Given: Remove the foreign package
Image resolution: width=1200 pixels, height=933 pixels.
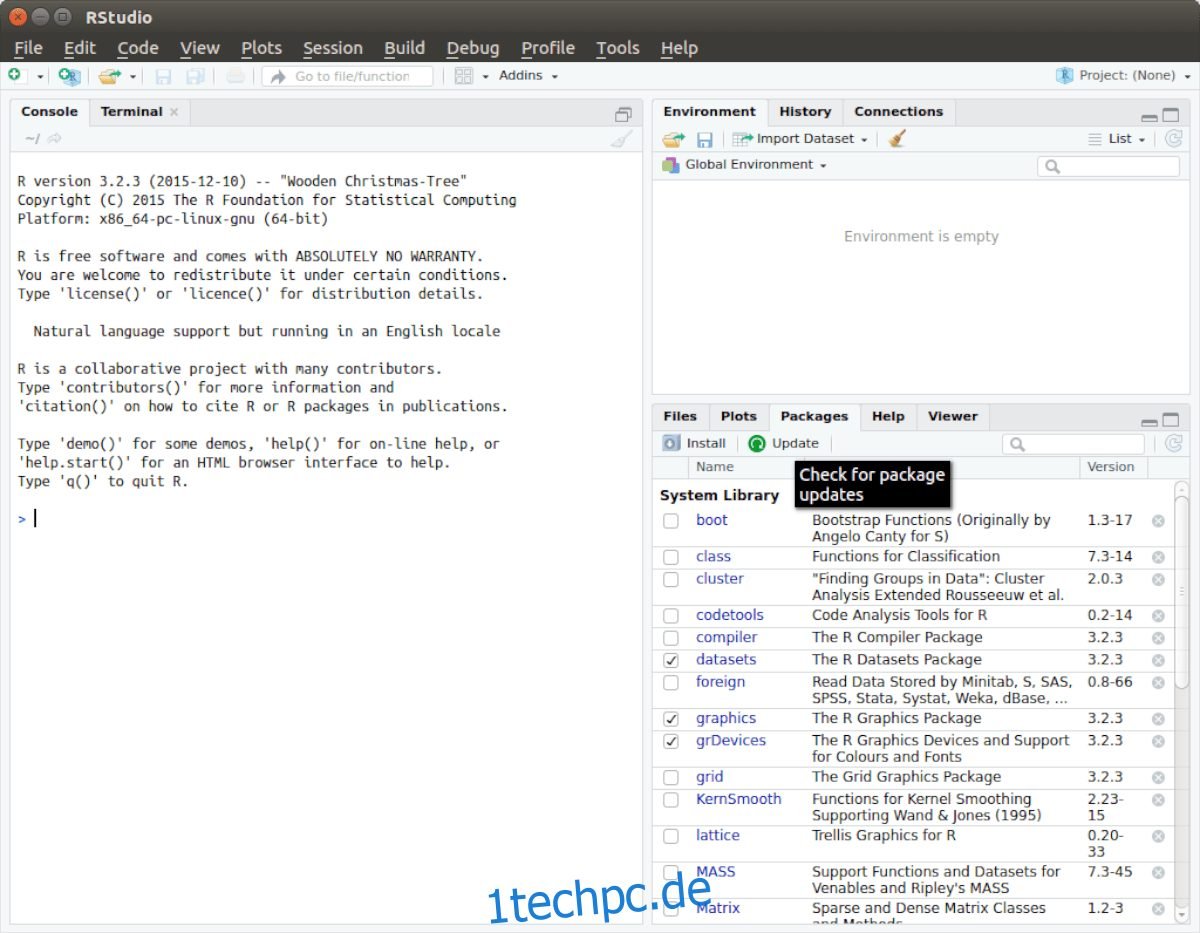Looking at the screenshot, I should (x=1158, y=682).
